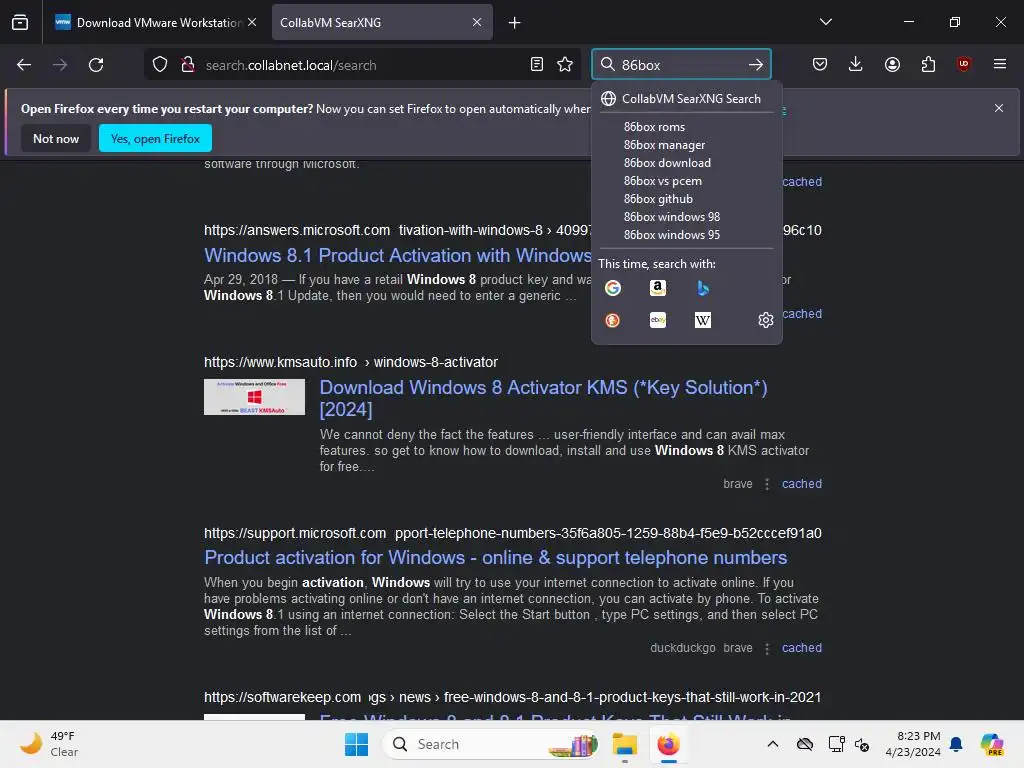Image resolution: width=1024 pixels, height=768 pixels.
Task: Click the address bar URL field
Action: (x=362, y=65)
